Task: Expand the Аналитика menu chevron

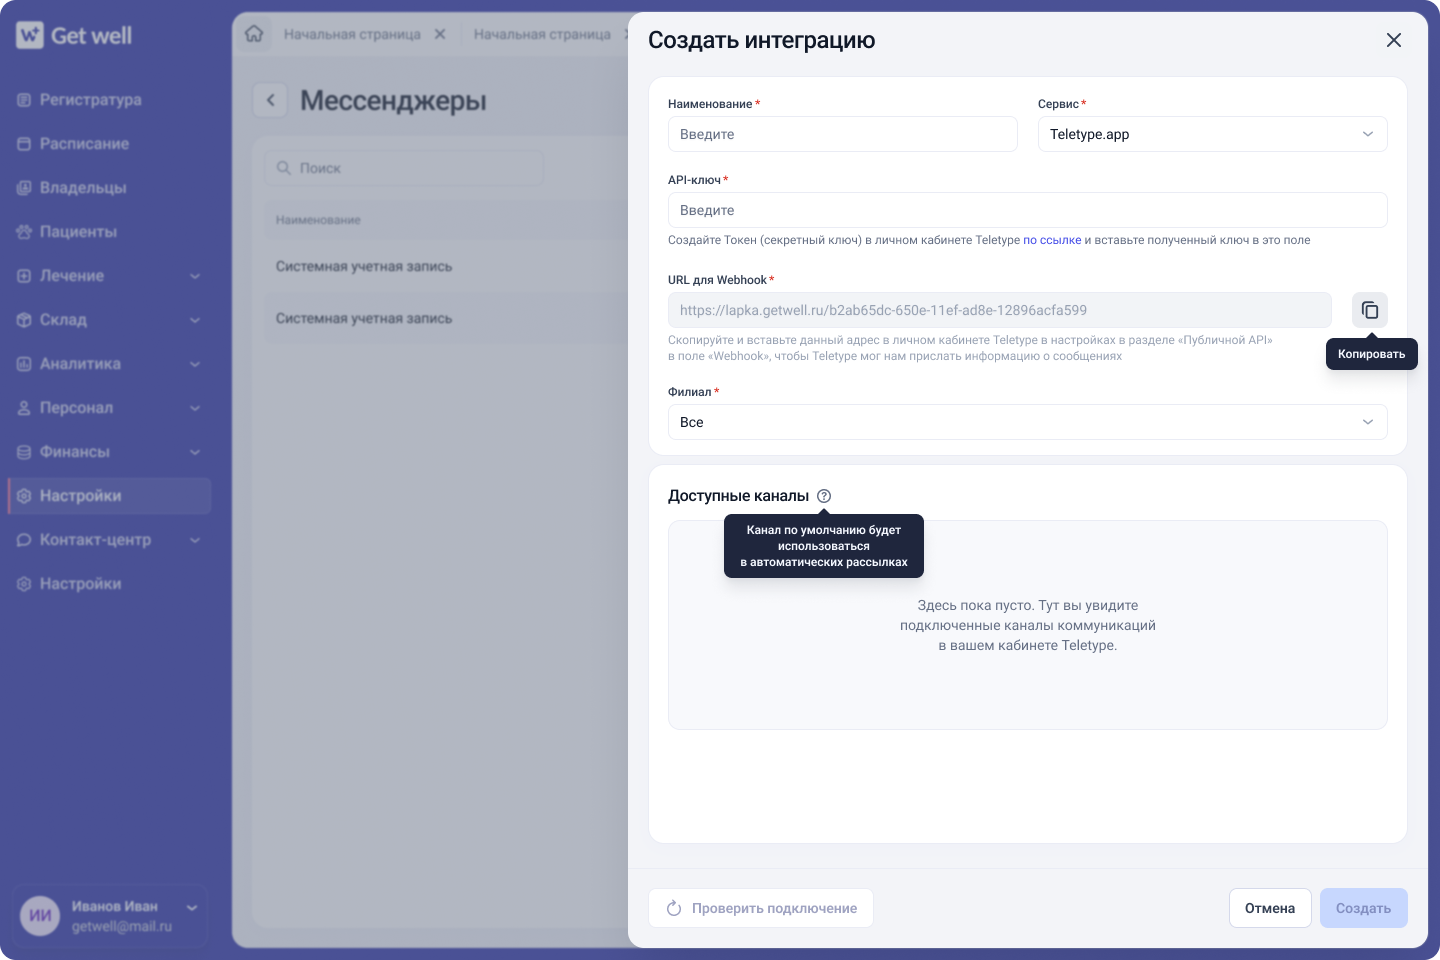Action: 195,364
